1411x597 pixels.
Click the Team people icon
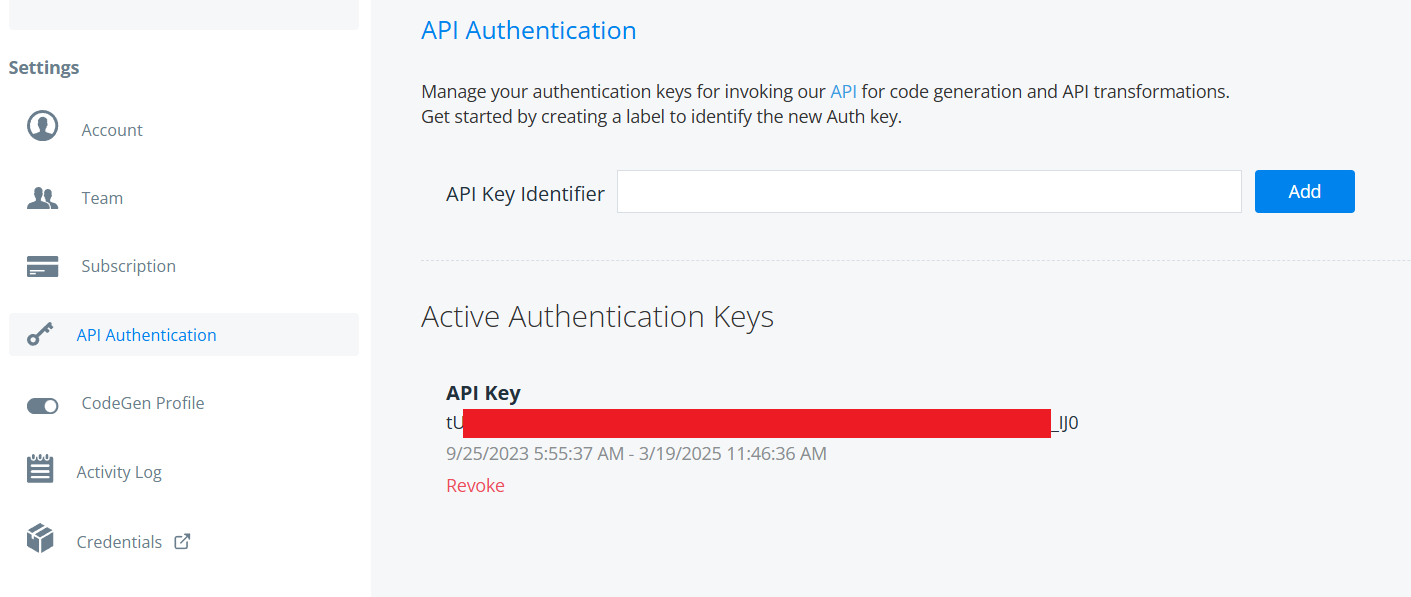(x=42, y=198)
